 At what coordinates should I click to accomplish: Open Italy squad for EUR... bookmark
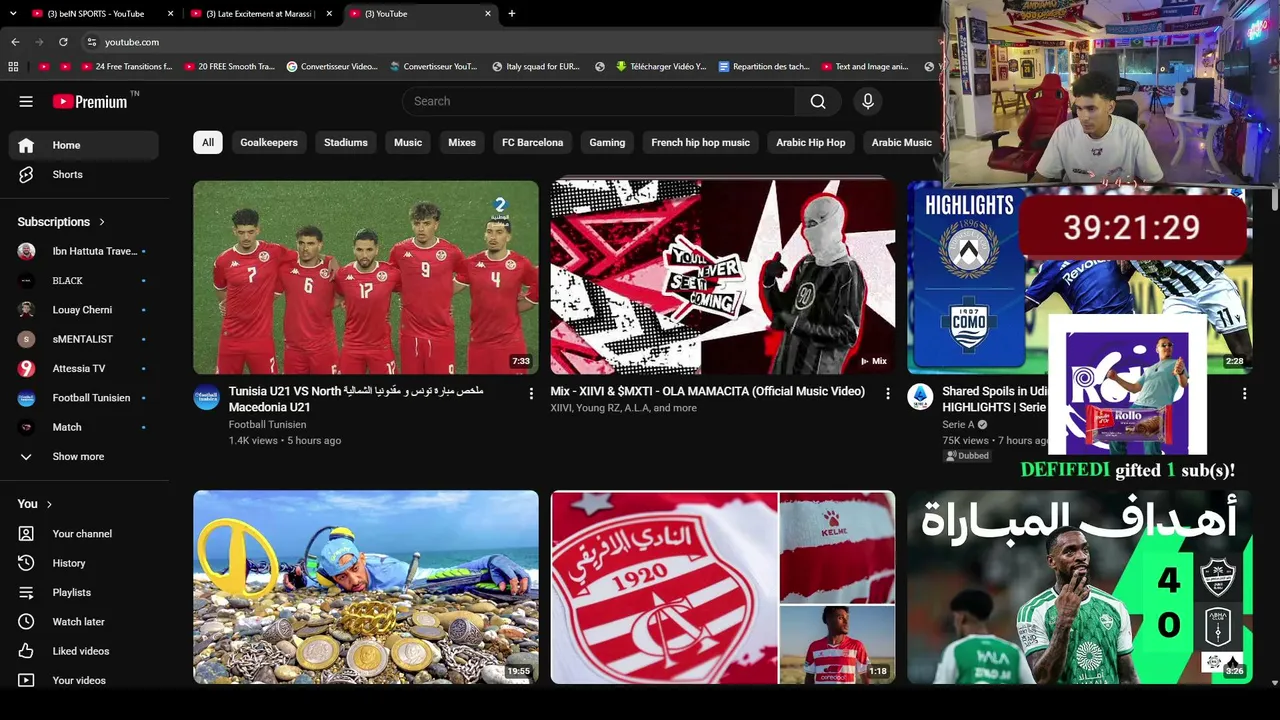(536, 67)
